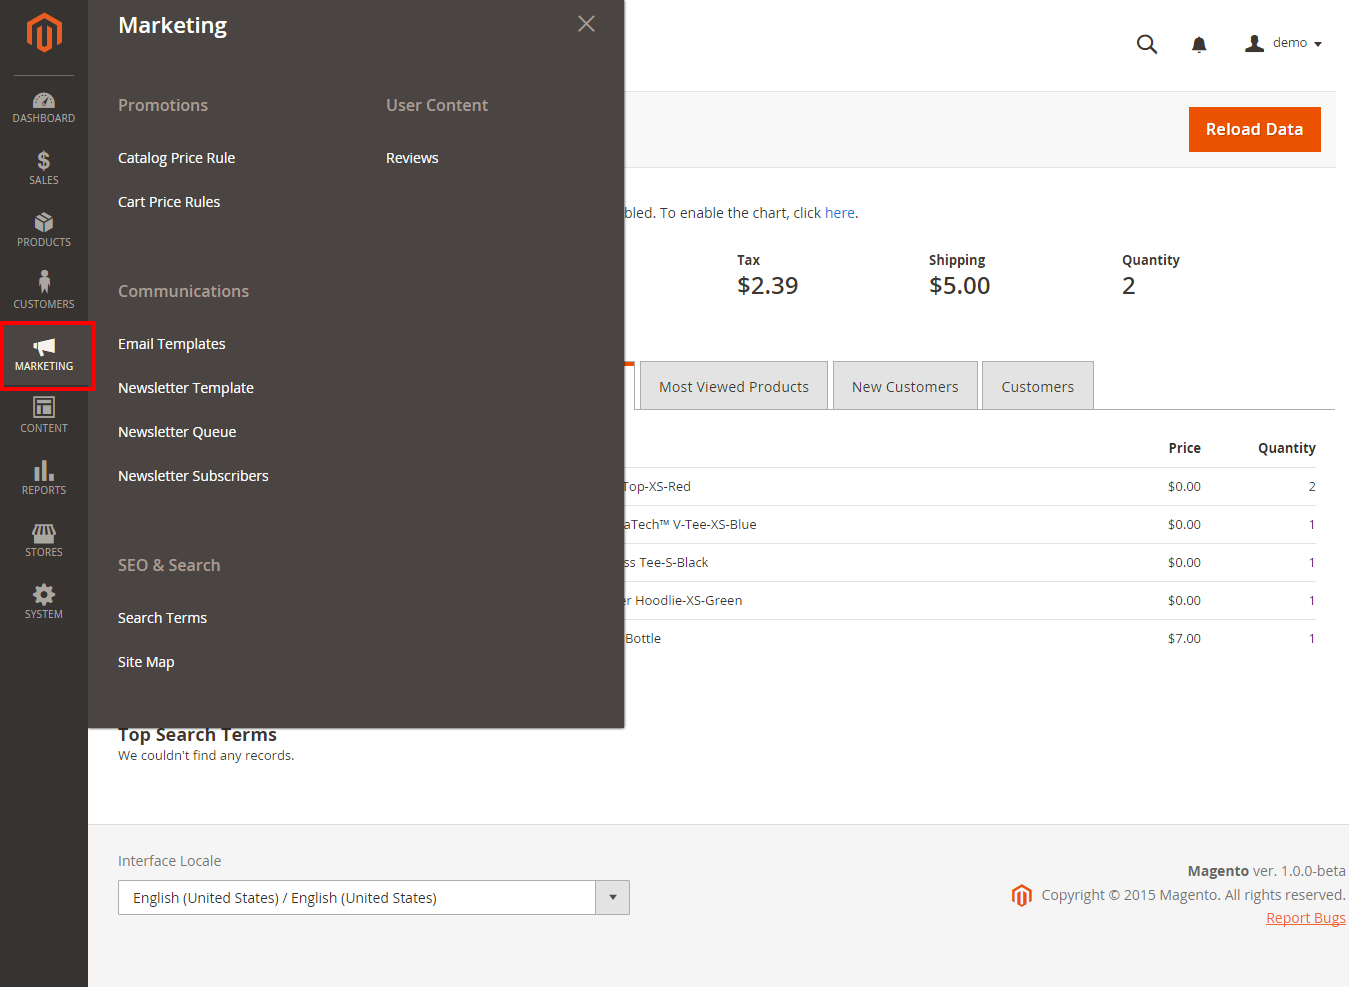Follow the Report Bugs link

(x=1305, y=918)
